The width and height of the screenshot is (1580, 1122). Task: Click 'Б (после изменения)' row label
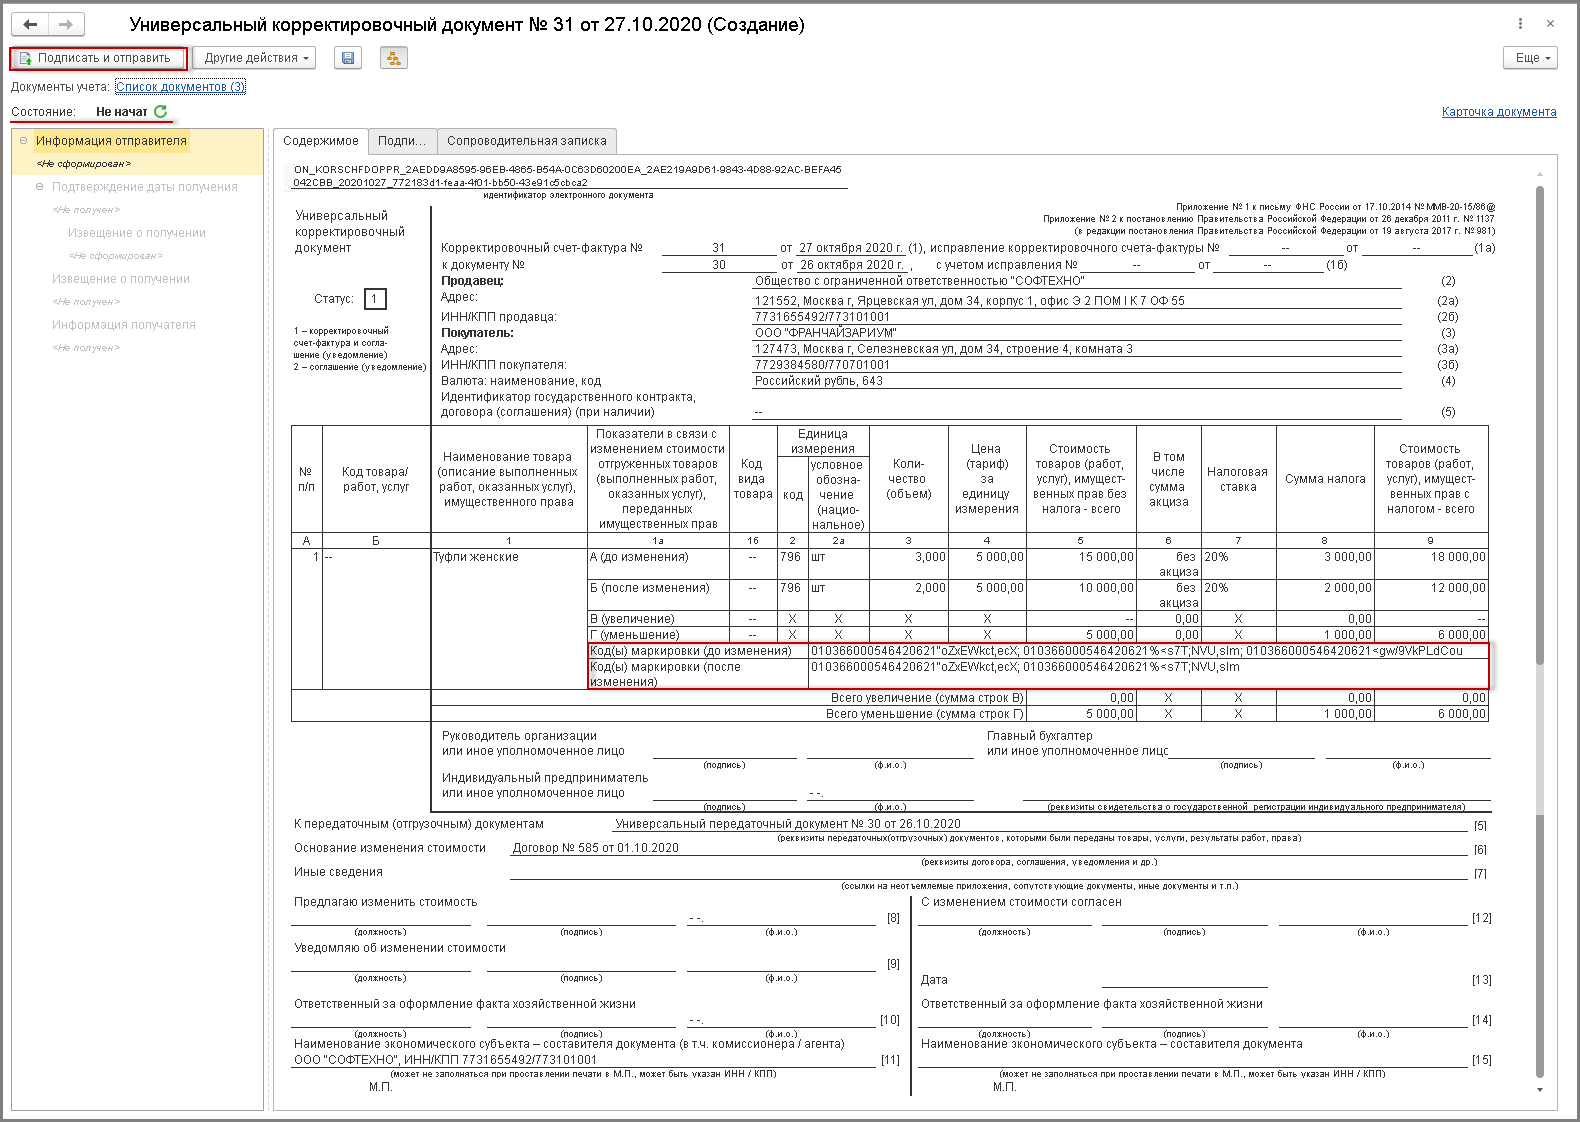[x=650, y=588]
